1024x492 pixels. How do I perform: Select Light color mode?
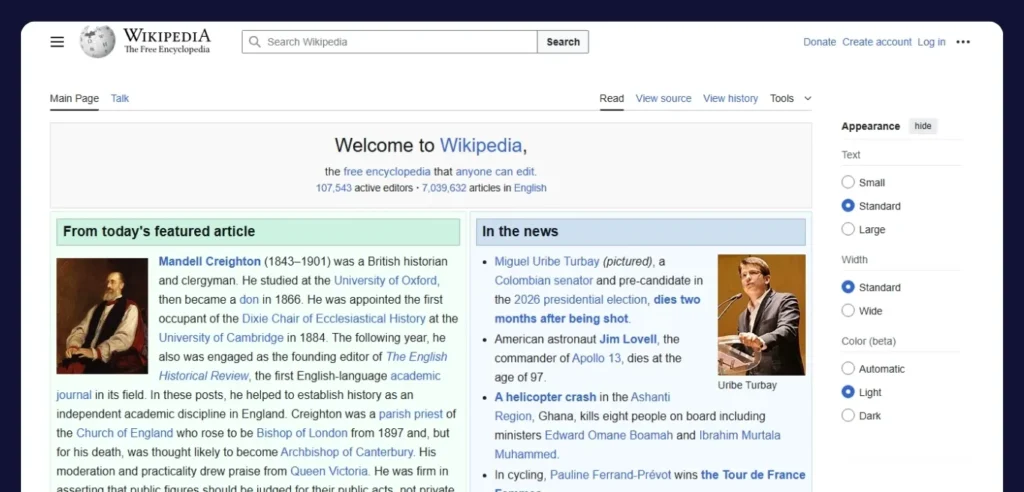click(x=848, y=392)
